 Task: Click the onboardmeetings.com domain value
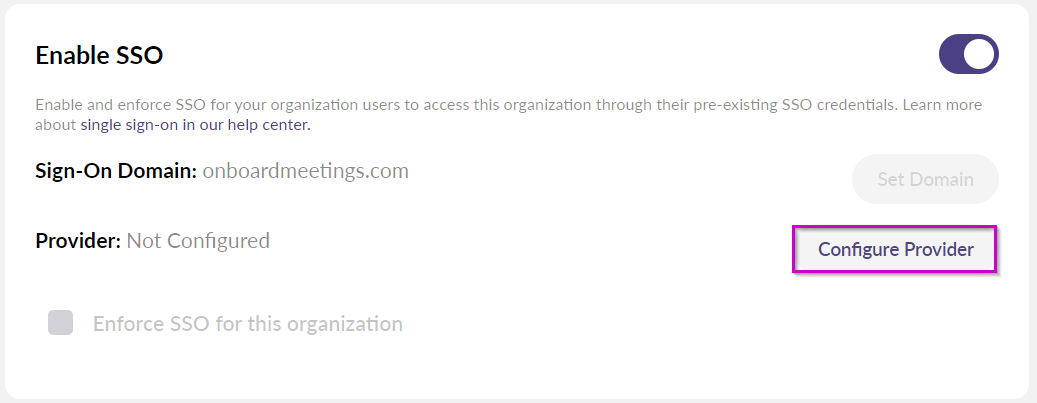pos(306,171)
